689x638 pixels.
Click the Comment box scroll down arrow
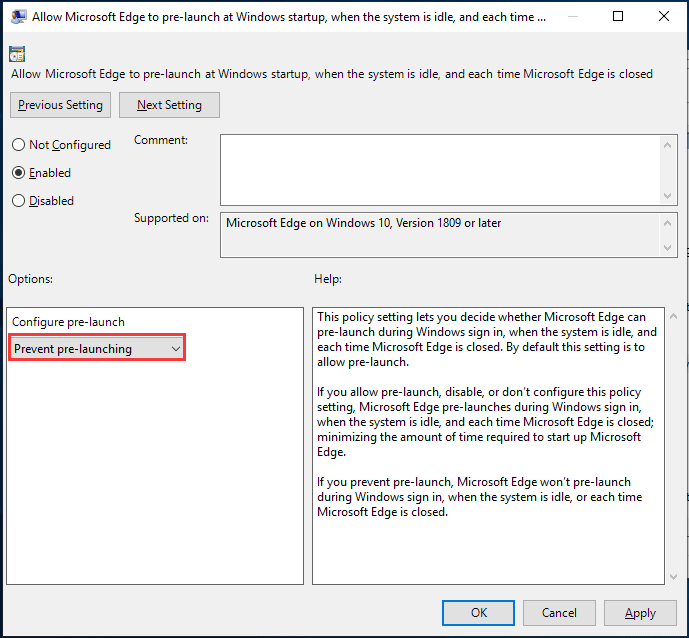click(x=667, y=196)
